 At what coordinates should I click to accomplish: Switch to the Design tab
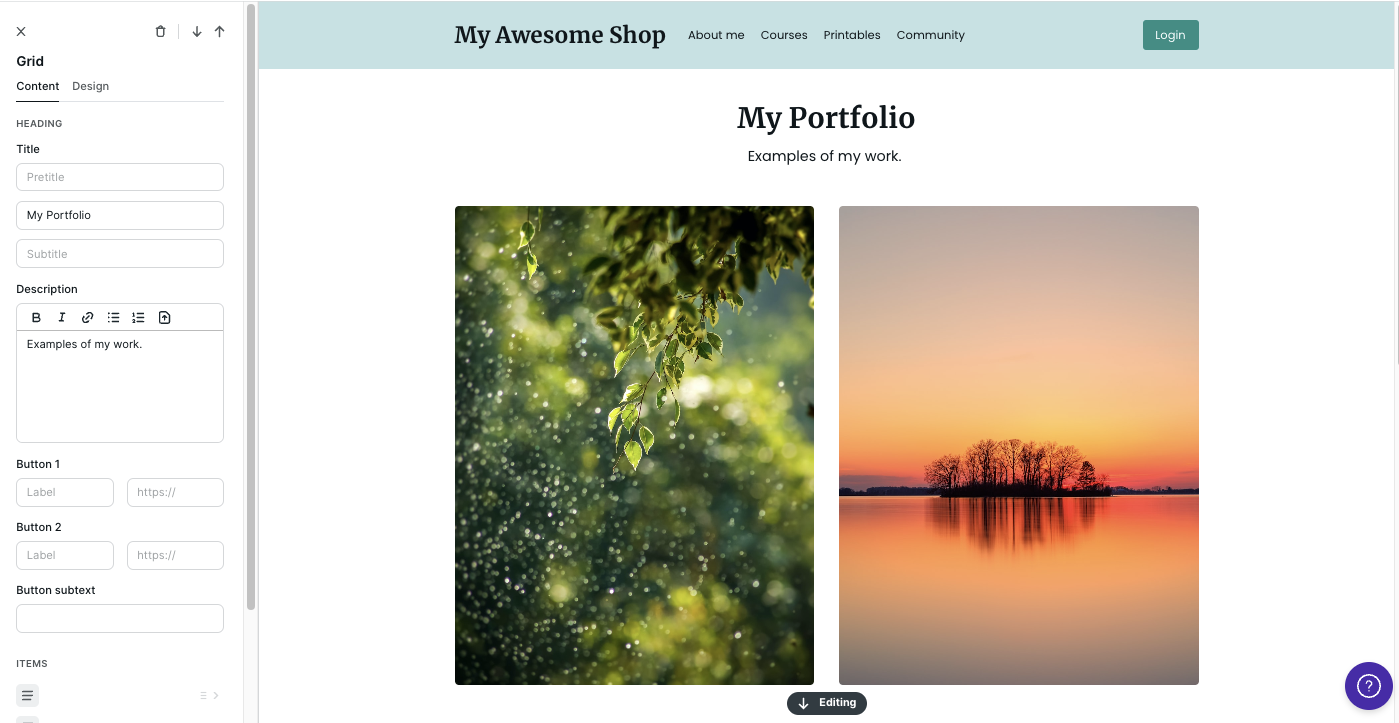[90, 86]
